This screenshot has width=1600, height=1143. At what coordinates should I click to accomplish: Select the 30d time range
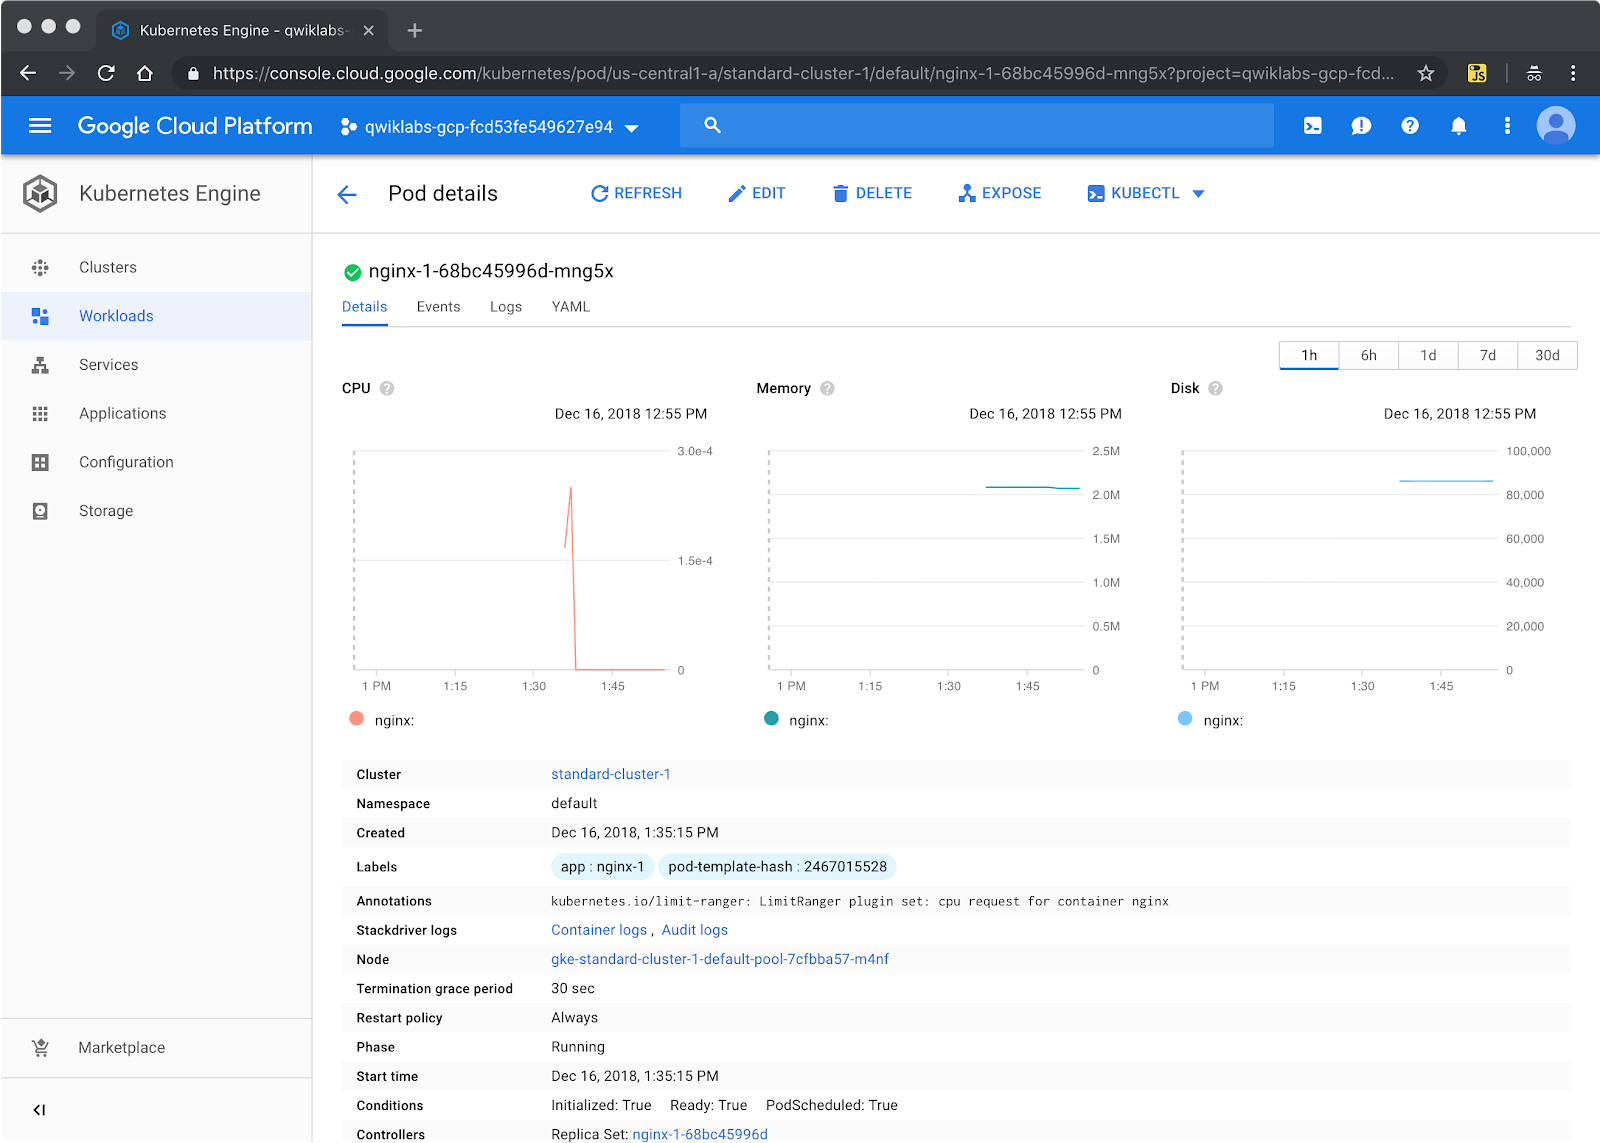coord(1548,355)
